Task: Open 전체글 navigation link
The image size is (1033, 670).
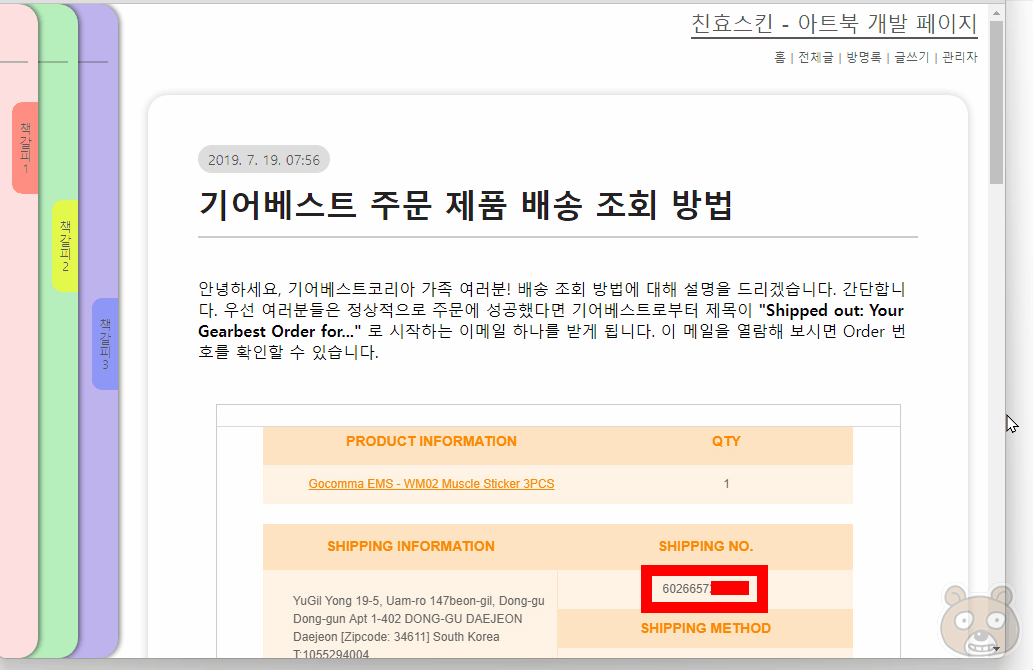Action: [x=816, y=58]
